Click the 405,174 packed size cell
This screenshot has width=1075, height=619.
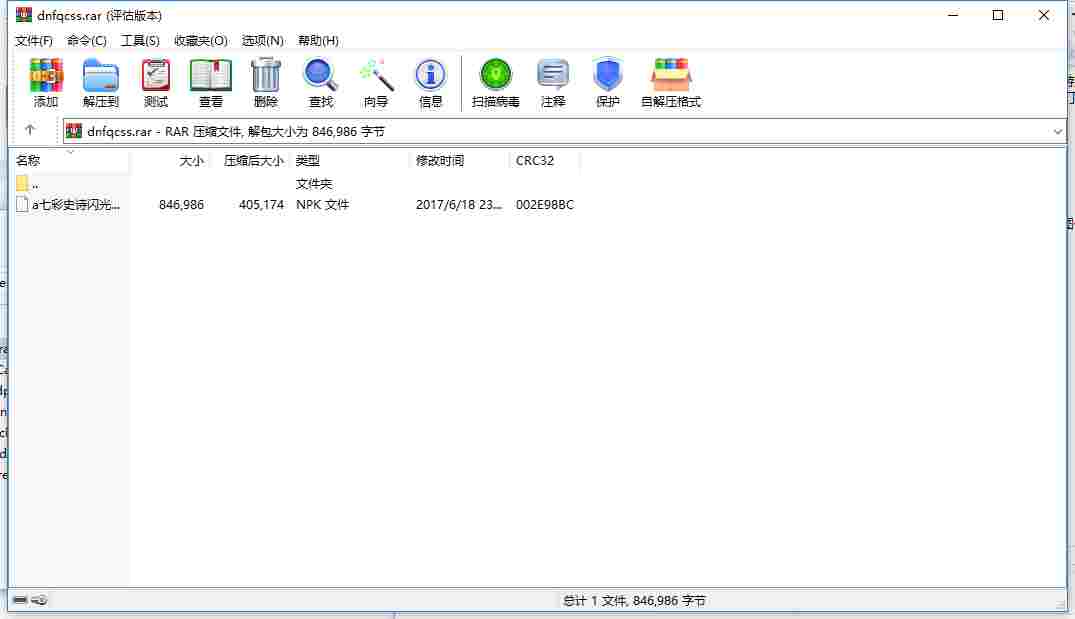point(261,204)
